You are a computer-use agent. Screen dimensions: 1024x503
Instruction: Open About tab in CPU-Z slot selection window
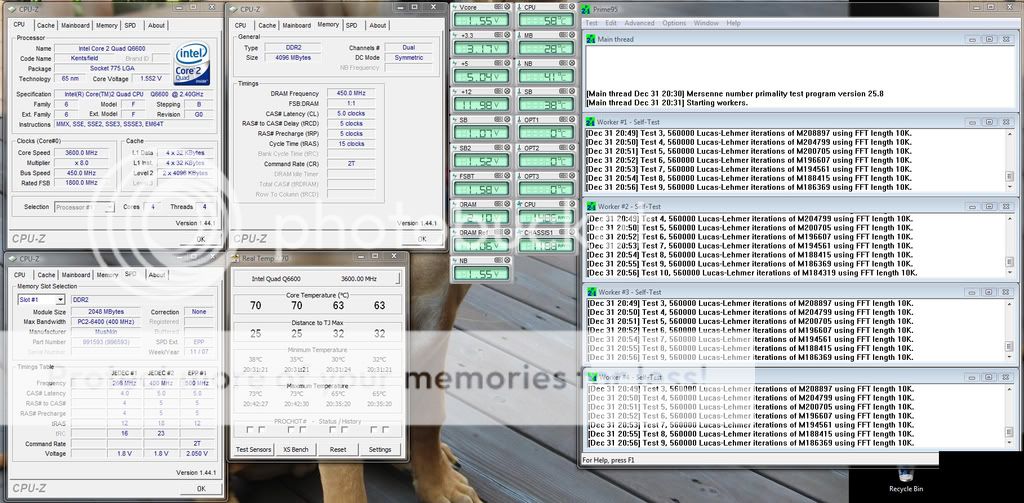tap(157, 275)
